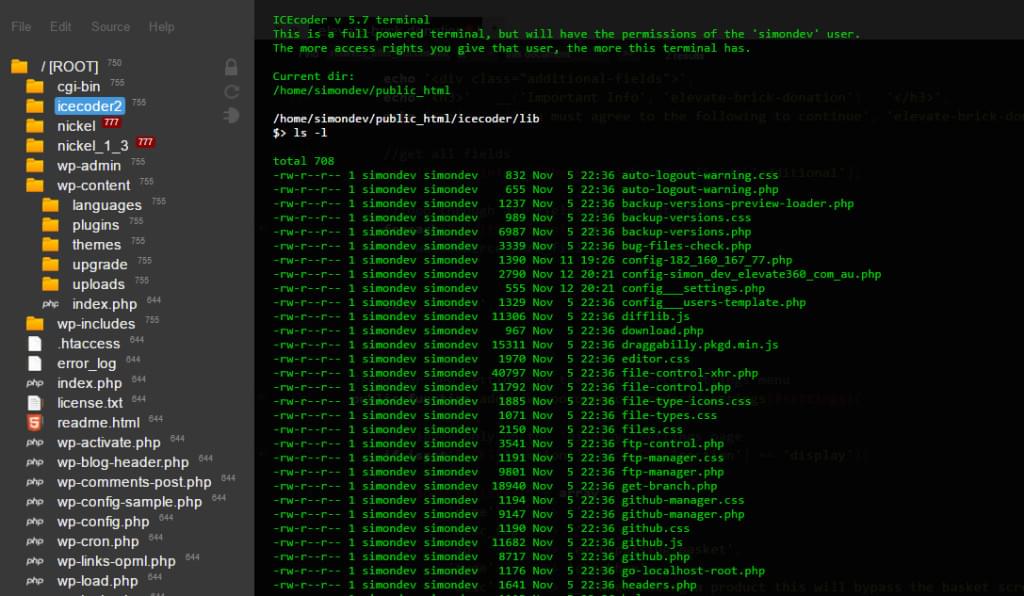The image size is (1024, 596).
Task: Click the blank file icon beside .htaccess
Action: pos(35,343)
